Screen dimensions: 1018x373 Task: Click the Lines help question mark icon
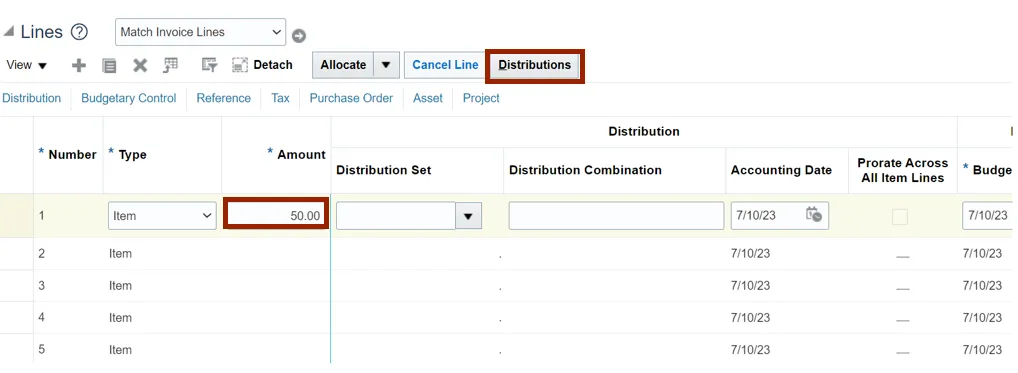coord(79,32)
